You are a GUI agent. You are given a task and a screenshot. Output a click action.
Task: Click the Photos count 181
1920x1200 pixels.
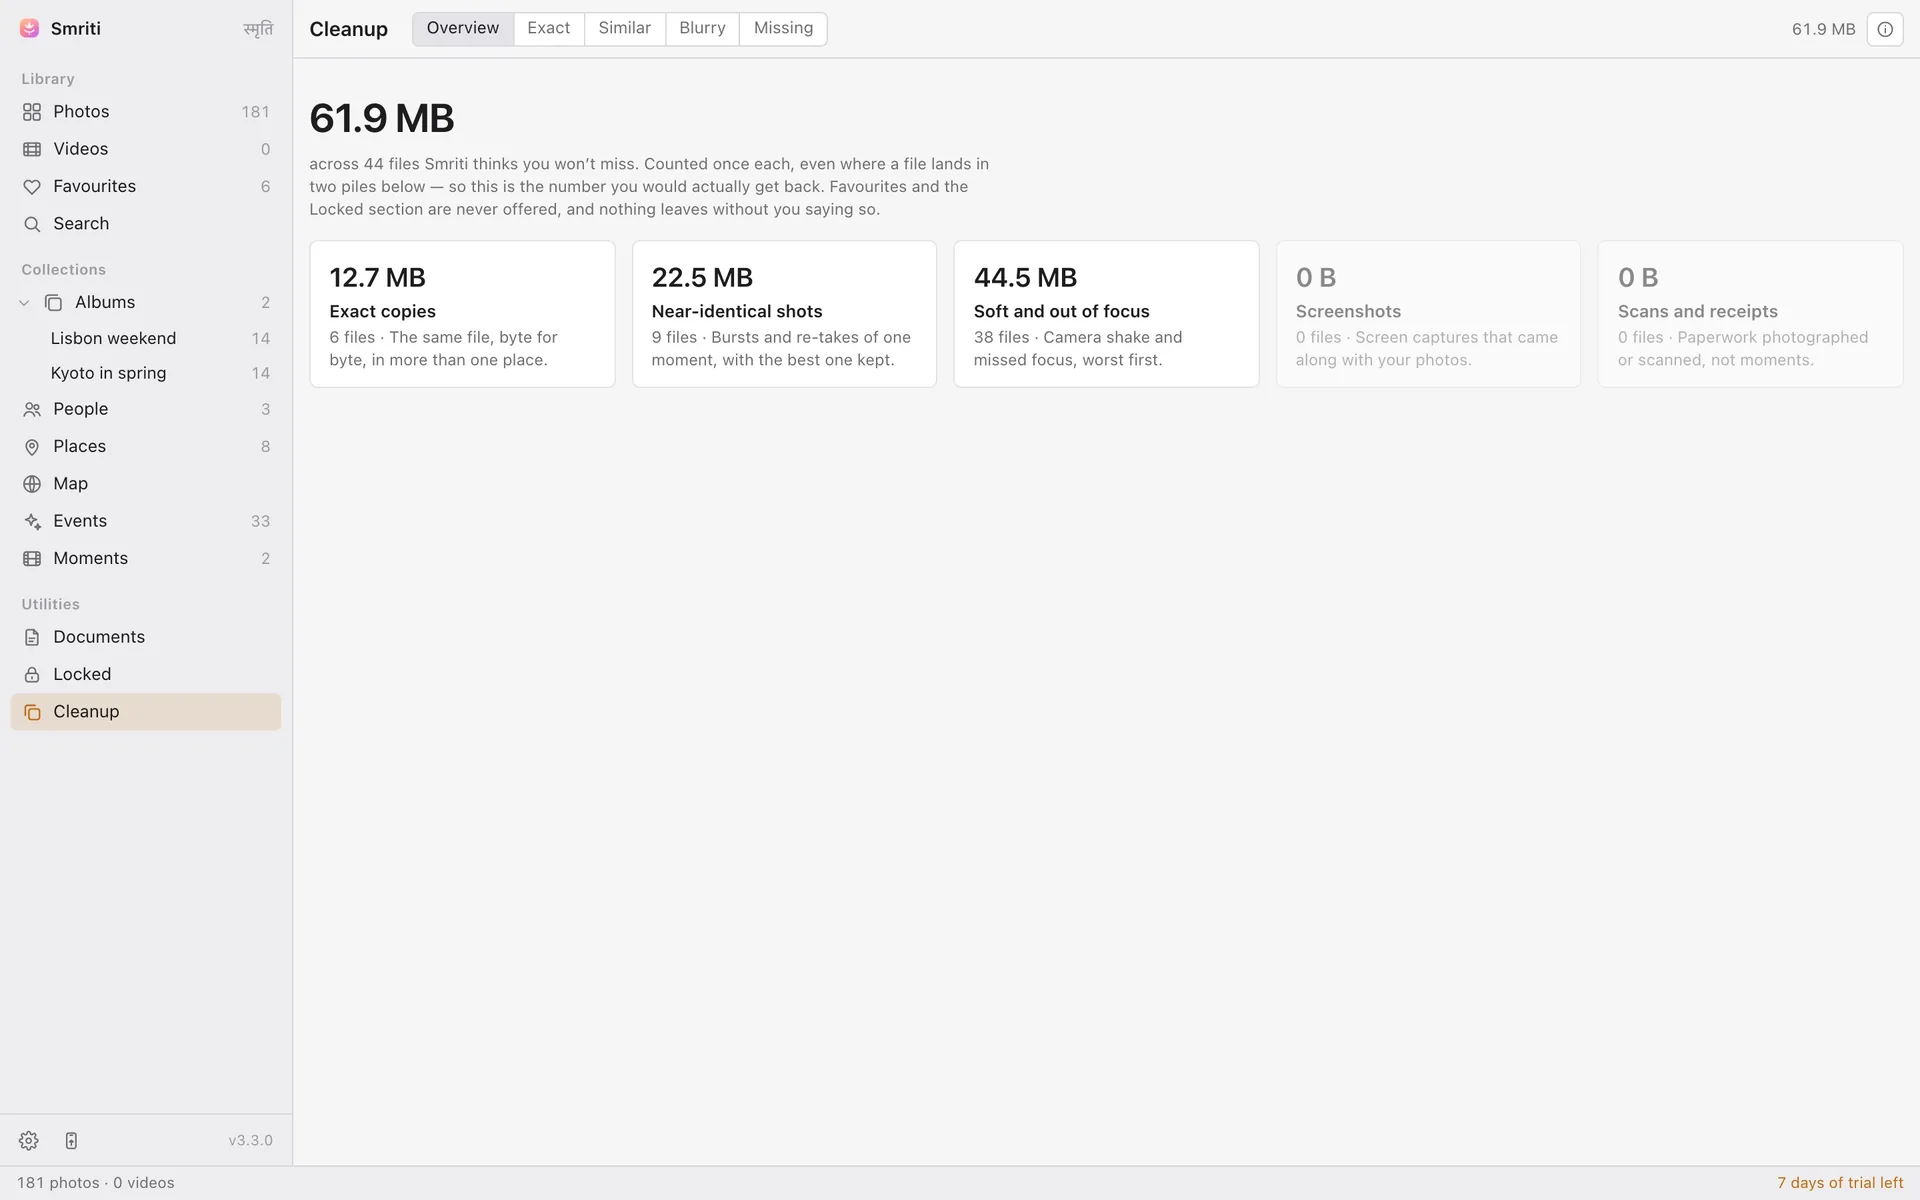pyautogui.click(x=255, y=112)
